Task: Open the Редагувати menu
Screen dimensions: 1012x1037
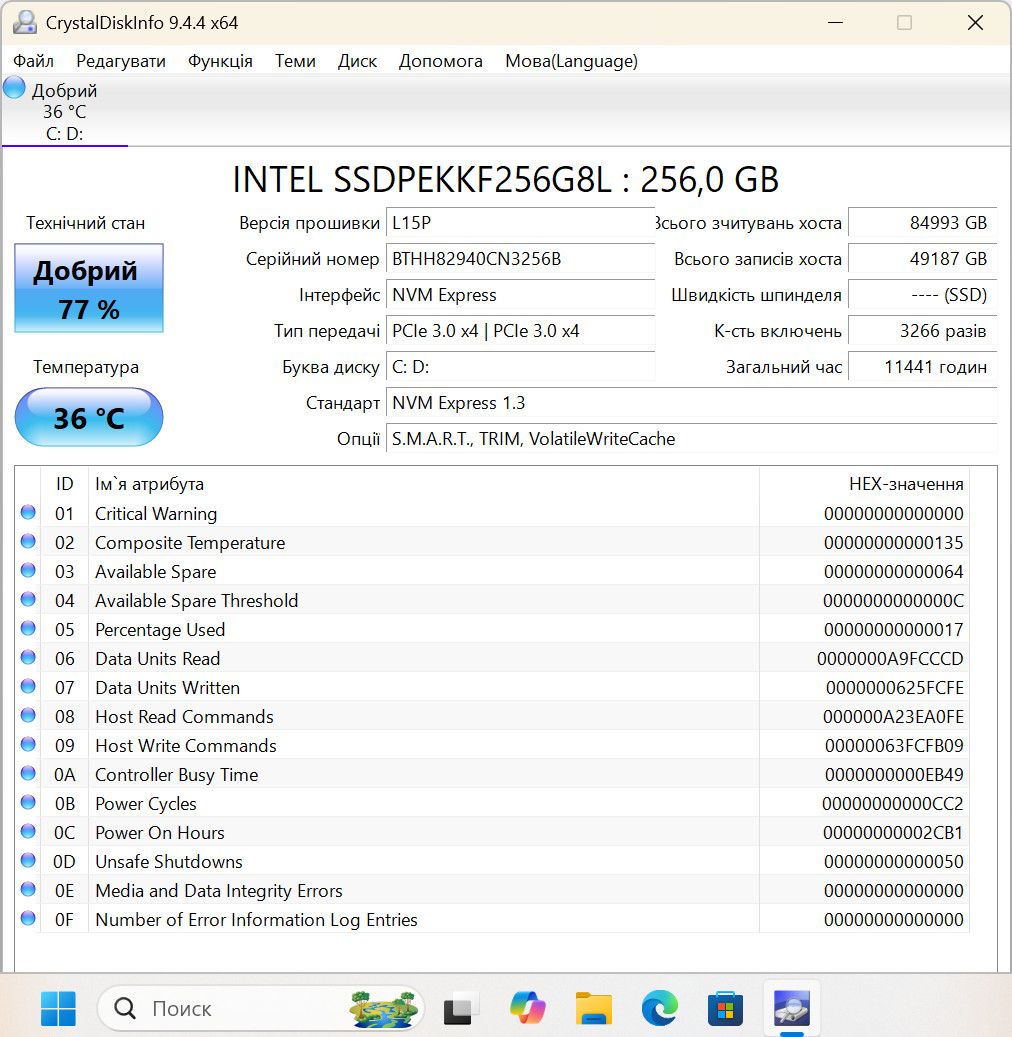Action: [x=120, y=61]
